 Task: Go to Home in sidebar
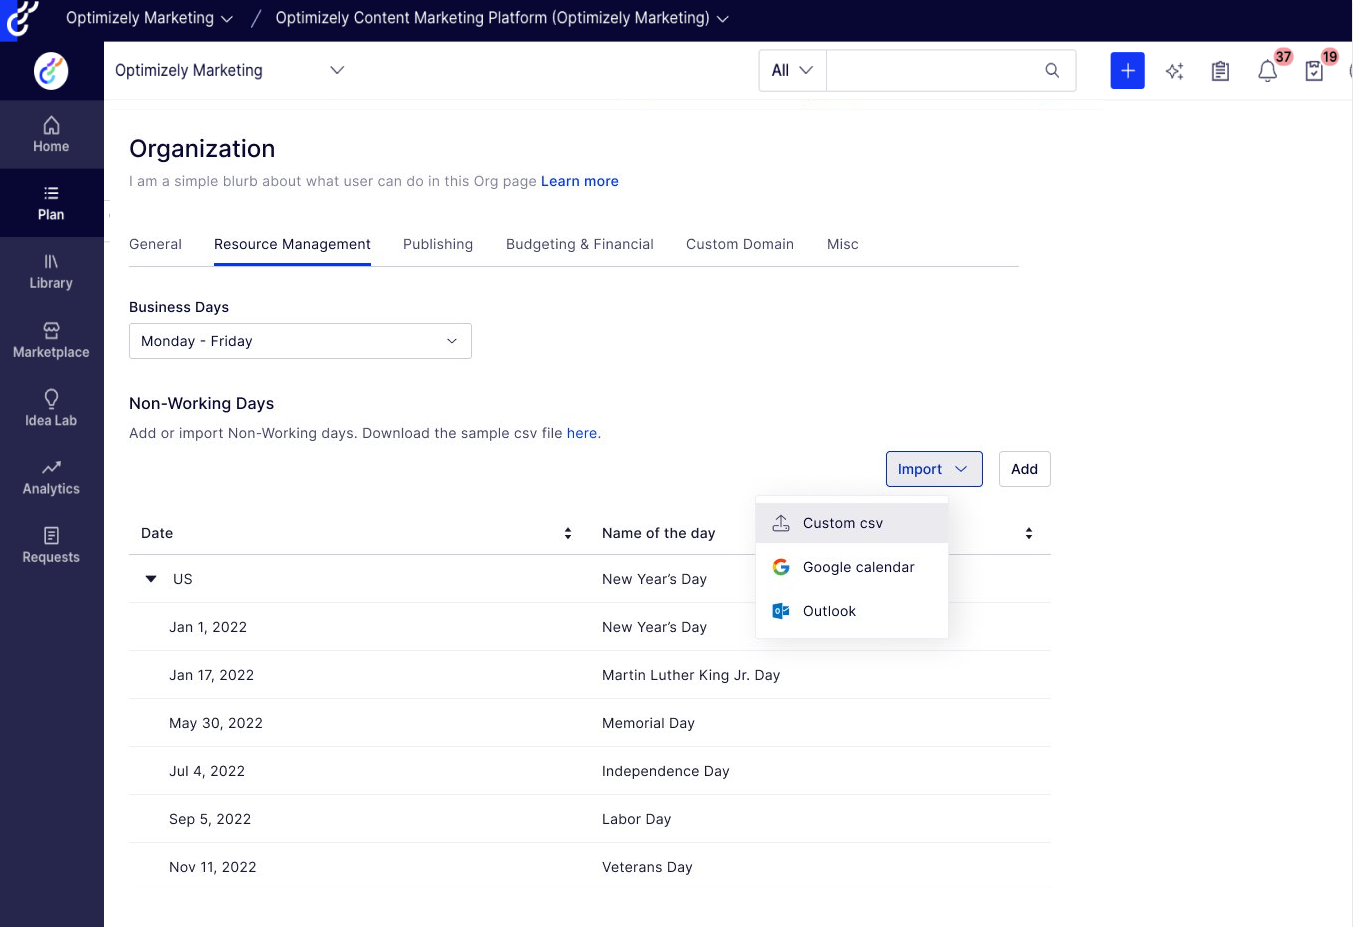point(51,135)
